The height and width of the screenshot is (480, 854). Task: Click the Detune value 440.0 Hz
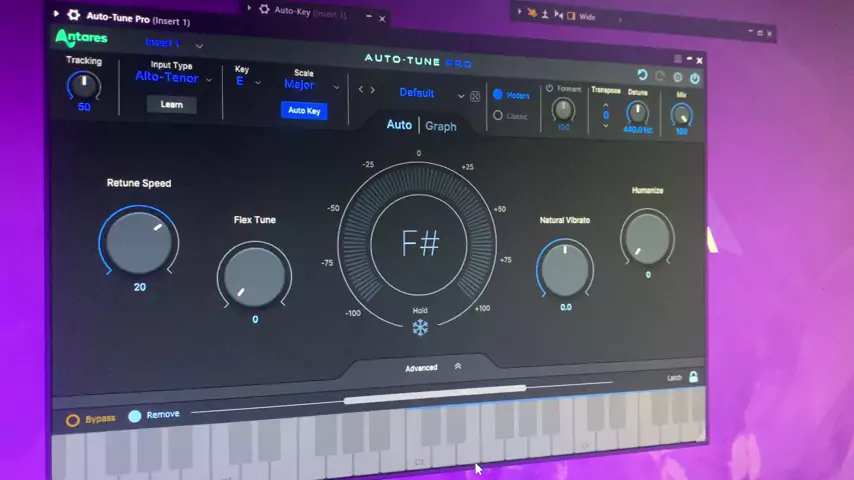[x=638, y=130]
